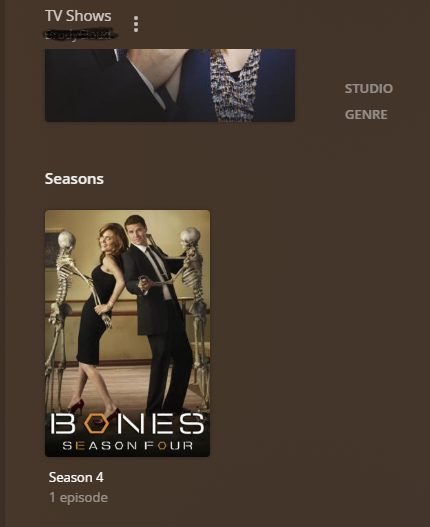Open the three-dot menu beside TV Shows
The width and height of the screenshot is (430, 527).
[136, 24]
